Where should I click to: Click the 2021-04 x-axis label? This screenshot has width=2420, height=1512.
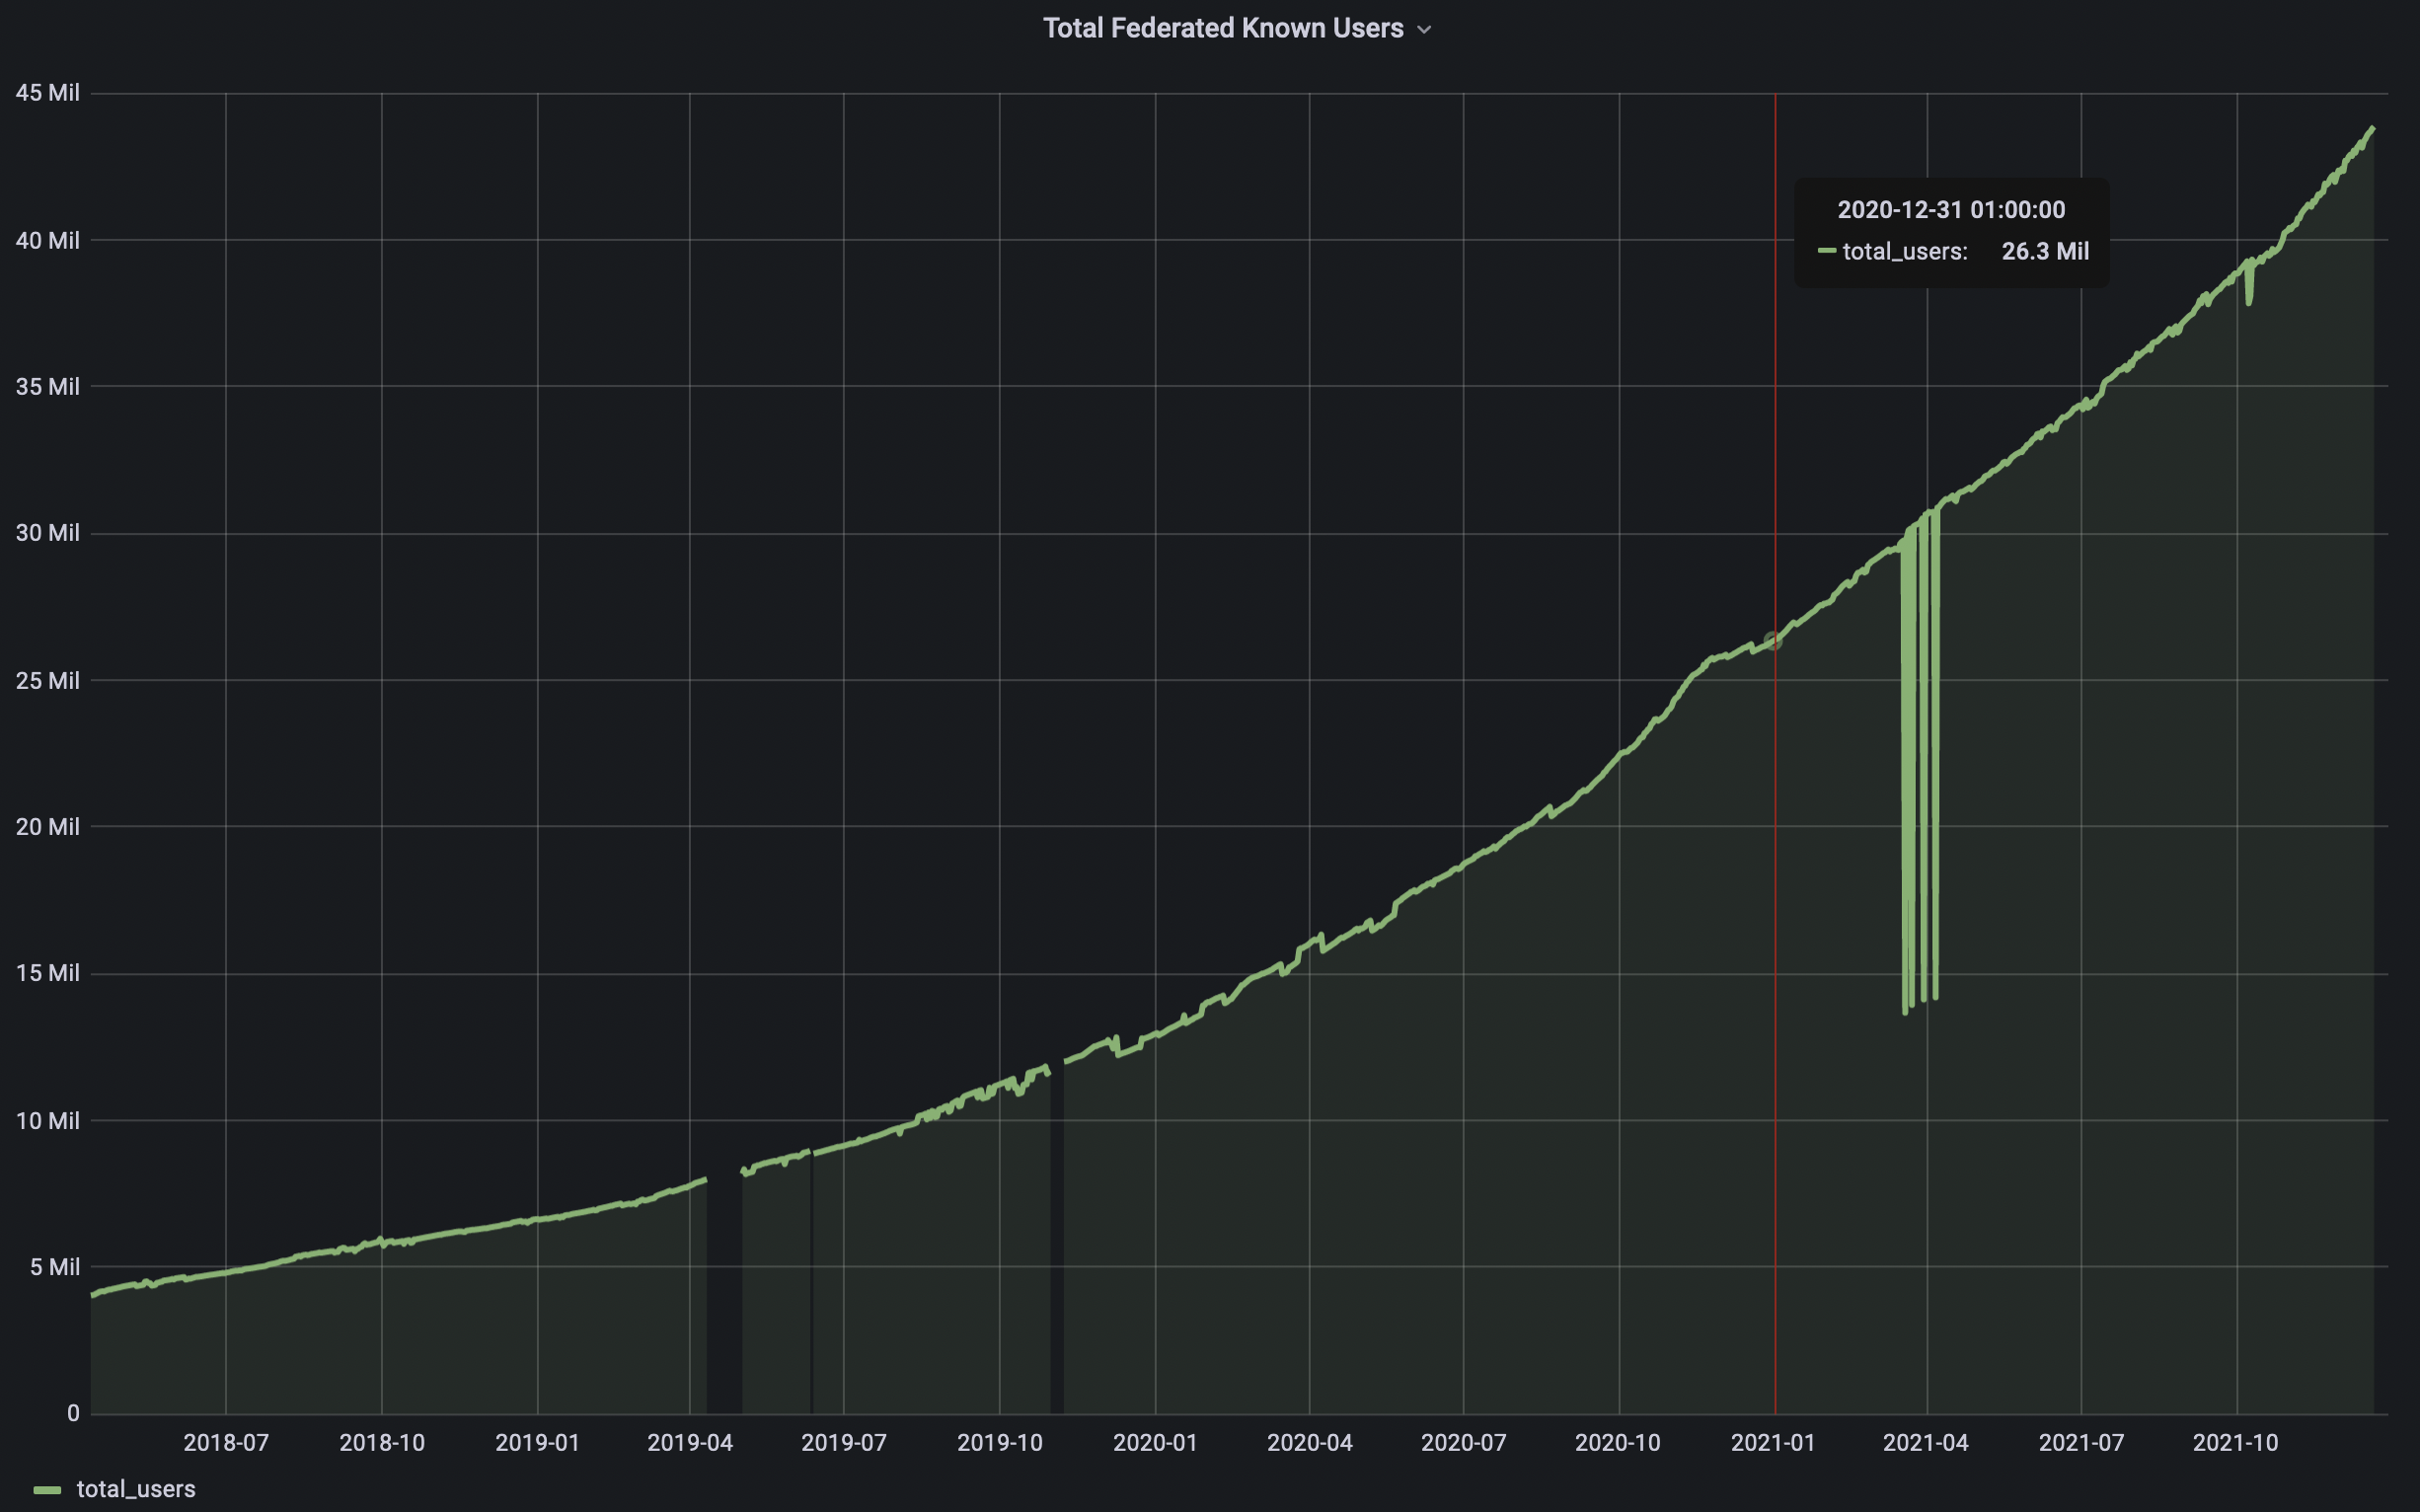tap(1926, 1443)
